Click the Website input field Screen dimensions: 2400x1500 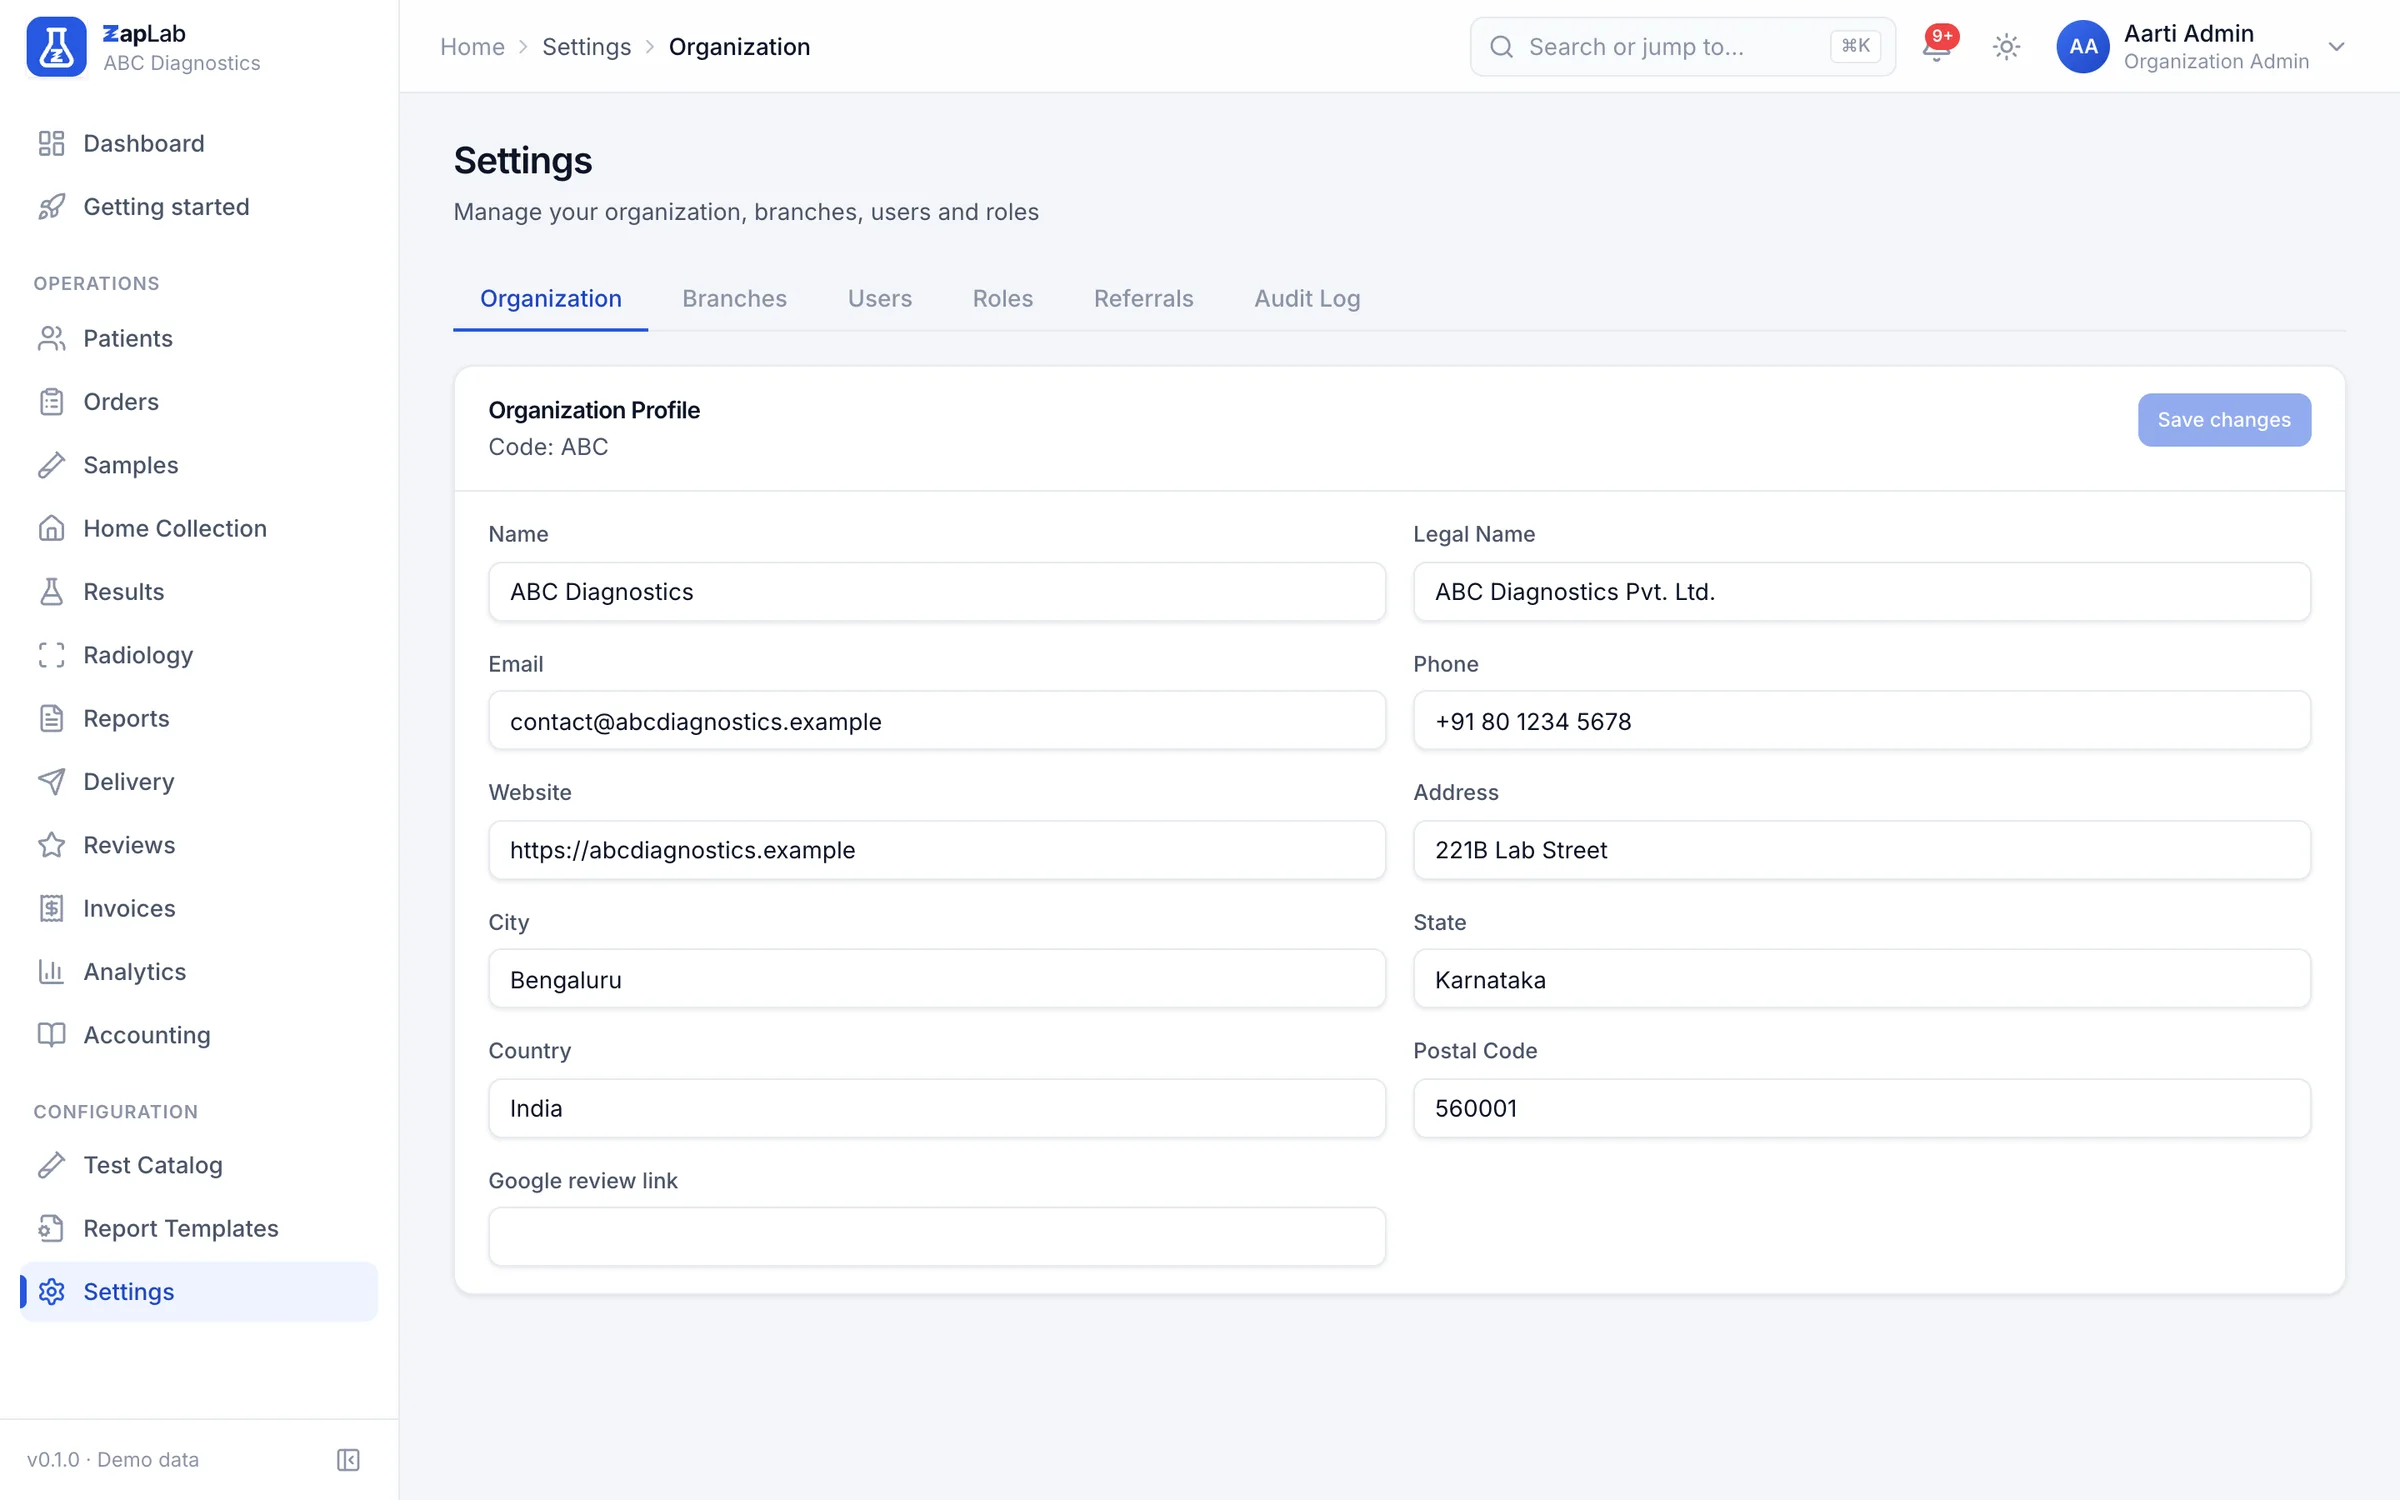(937, 850)
